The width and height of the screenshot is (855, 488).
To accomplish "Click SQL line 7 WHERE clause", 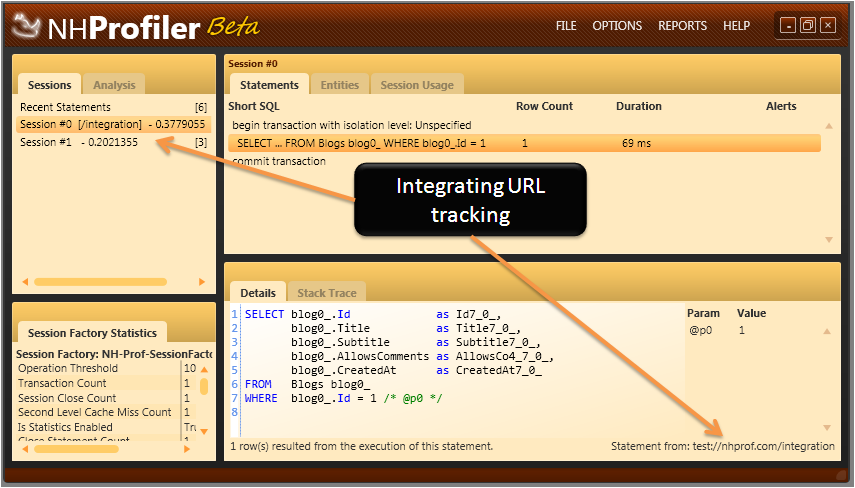I will (344, 398).
